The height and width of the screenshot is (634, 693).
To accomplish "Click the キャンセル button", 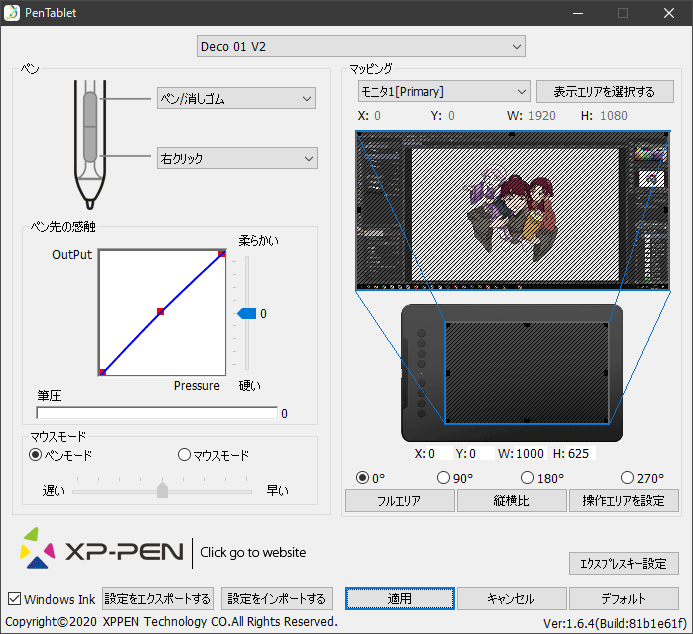I will point(511,599).
